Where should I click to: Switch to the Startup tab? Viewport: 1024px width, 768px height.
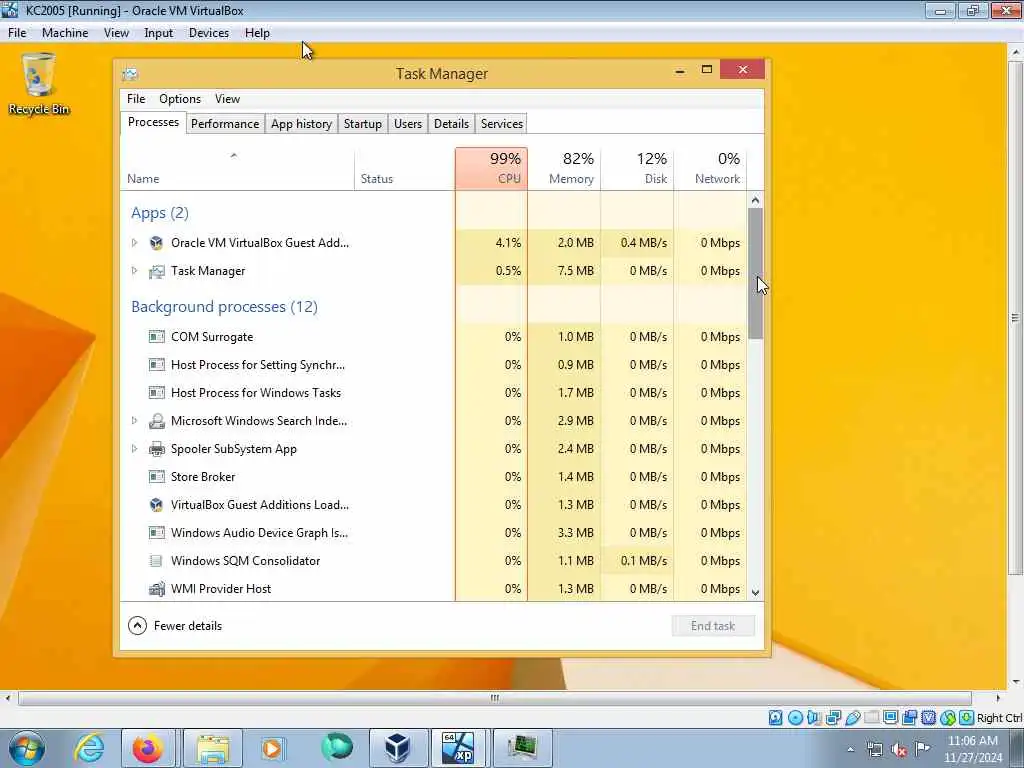(x=362, y=124)
